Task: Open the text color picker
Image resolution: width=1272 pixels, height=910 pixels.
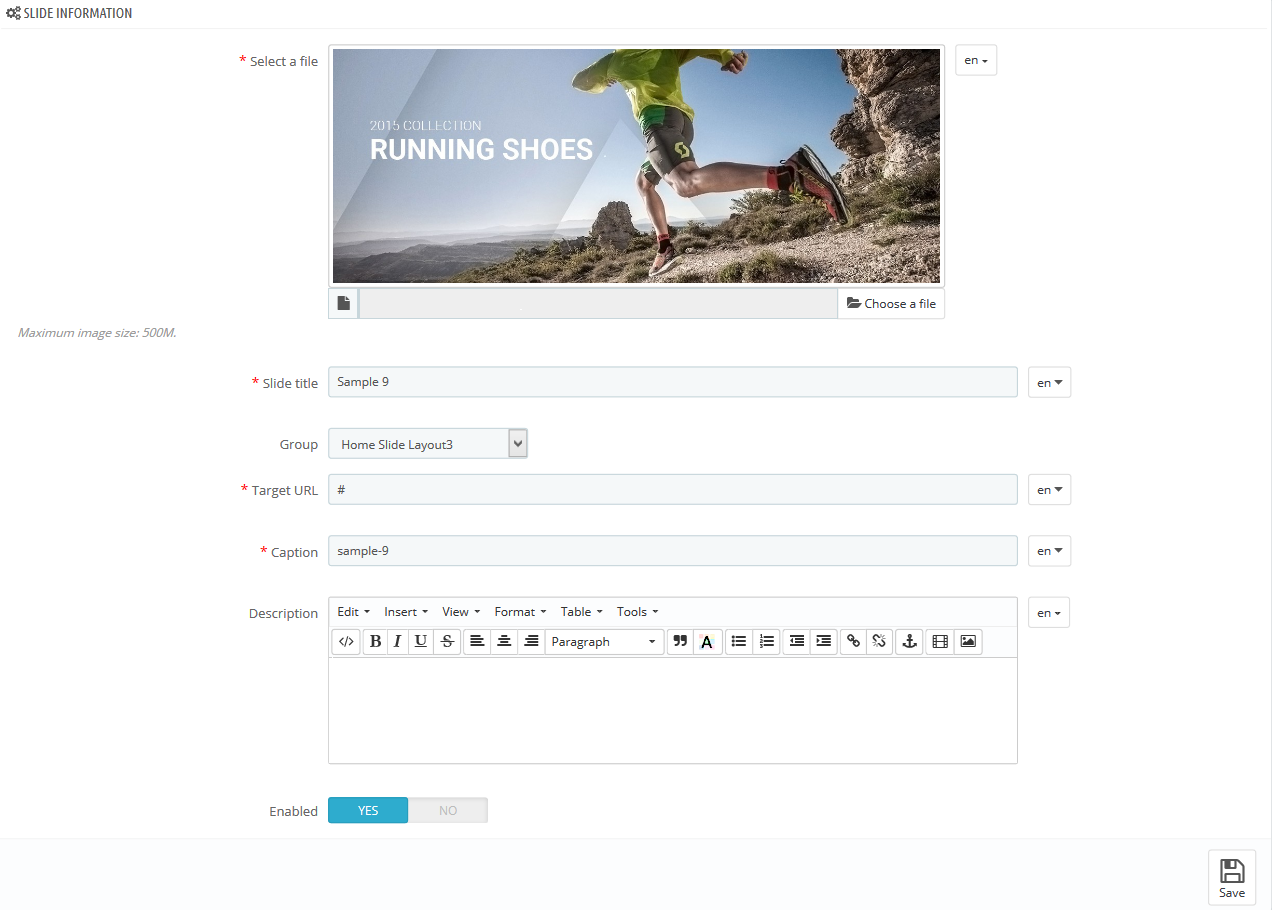Action: (707, 642)
